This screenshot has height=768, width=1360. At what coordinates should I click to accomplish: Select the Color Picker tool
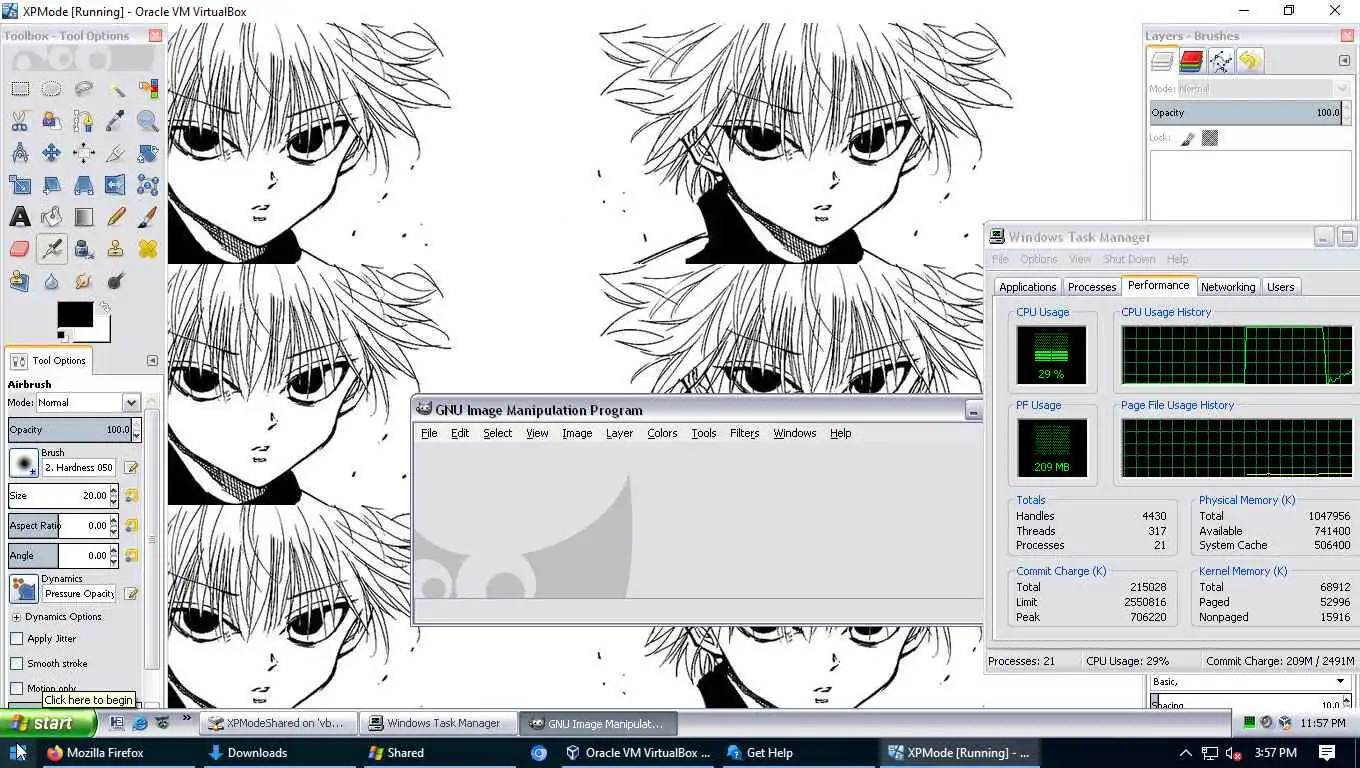point(115,121)
